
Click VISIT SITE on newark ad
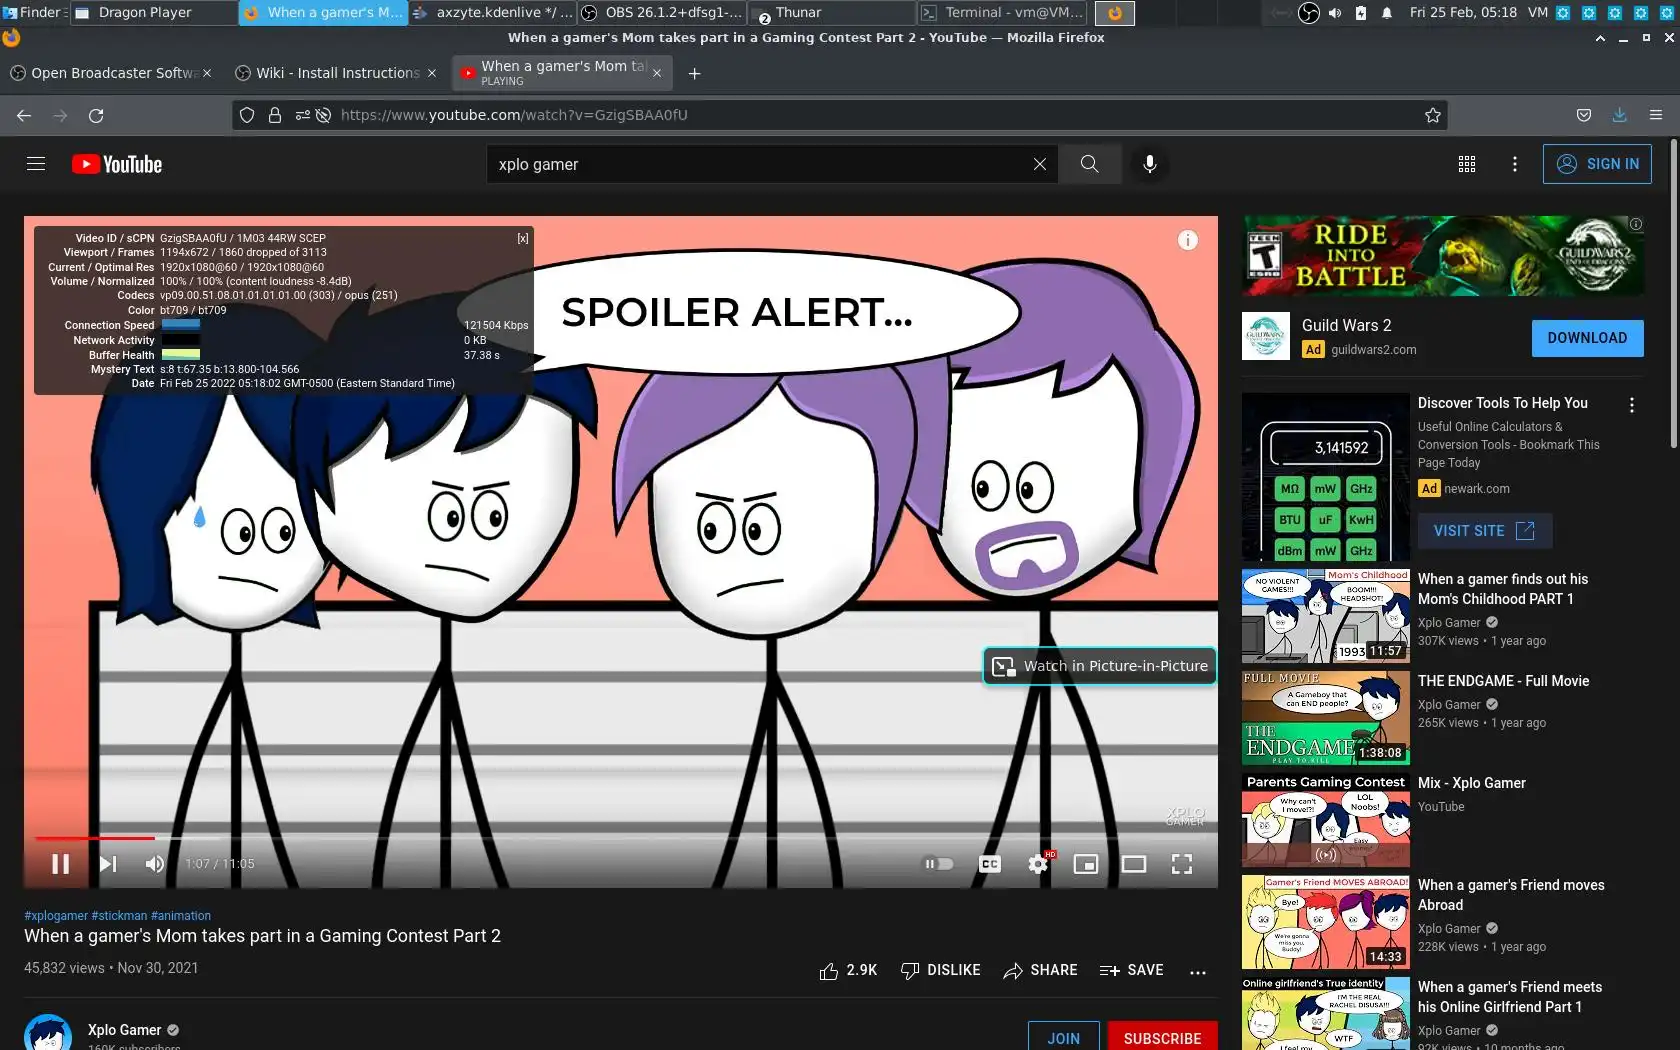1484,531
